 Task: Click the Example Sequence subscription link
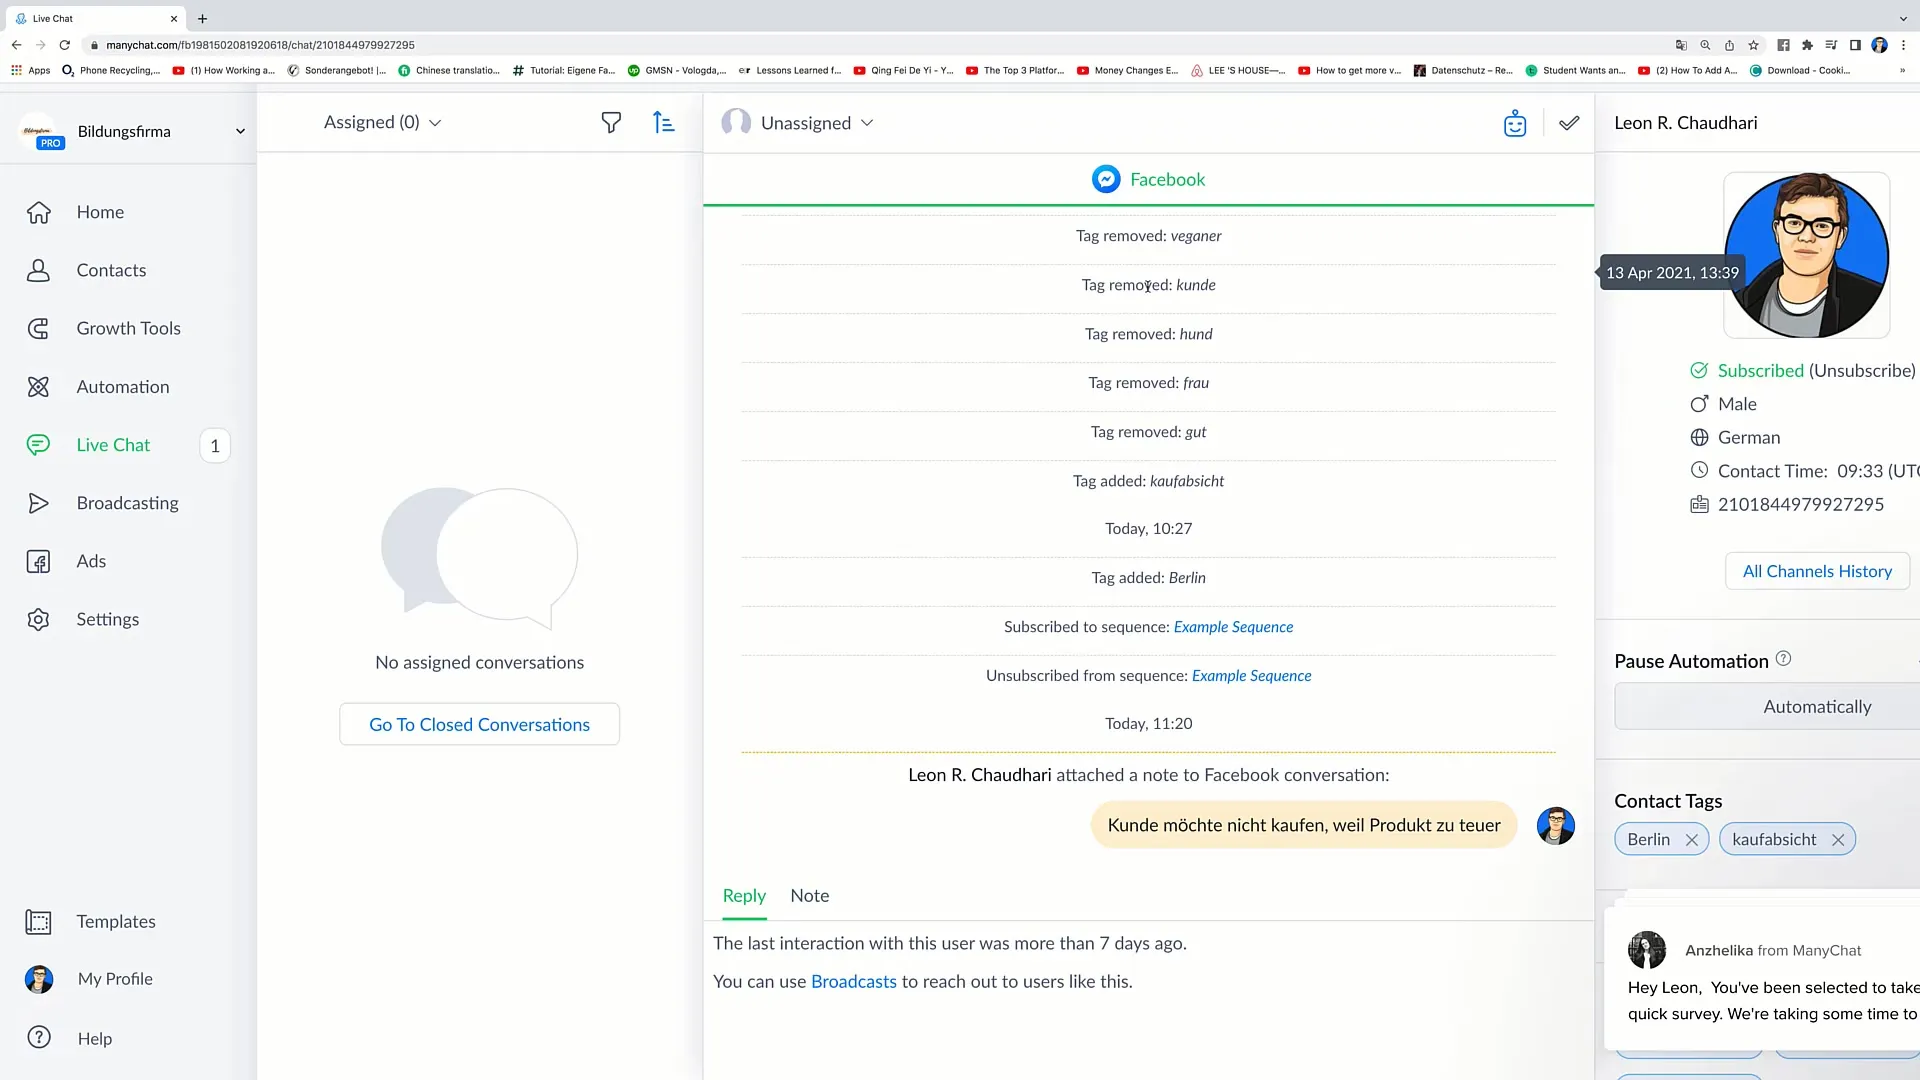point(1234,626)
